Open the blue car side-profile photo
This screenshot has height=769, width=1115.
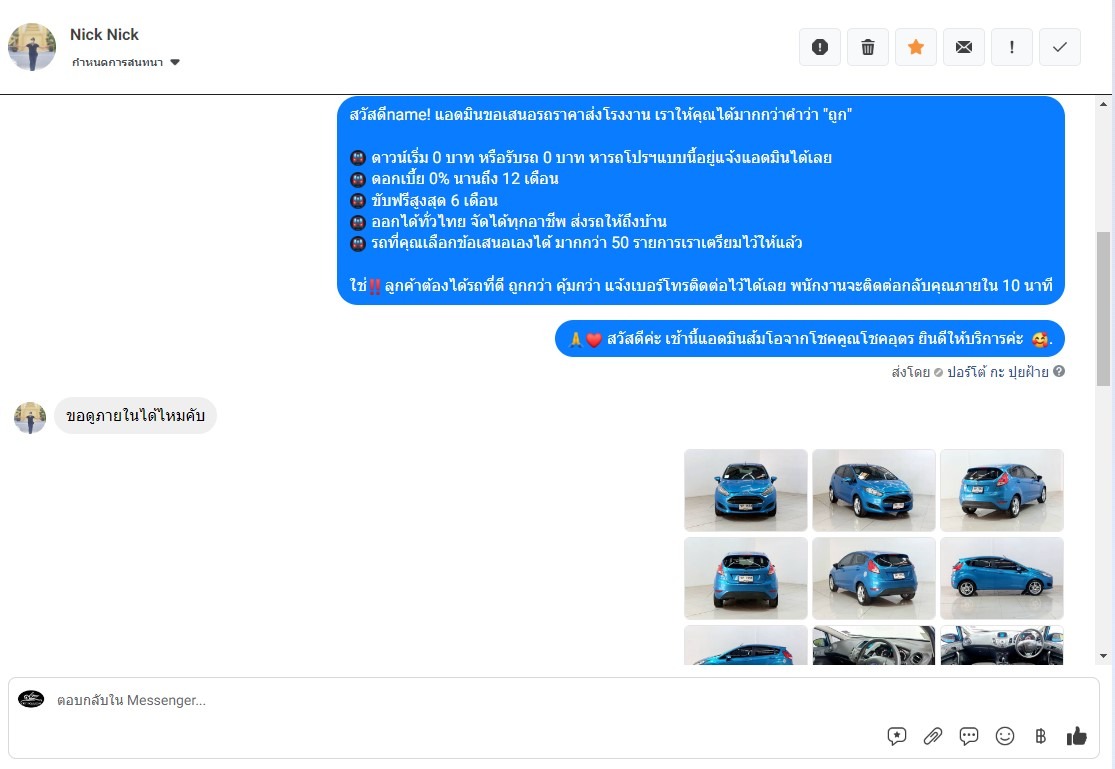coord(1002,578)
